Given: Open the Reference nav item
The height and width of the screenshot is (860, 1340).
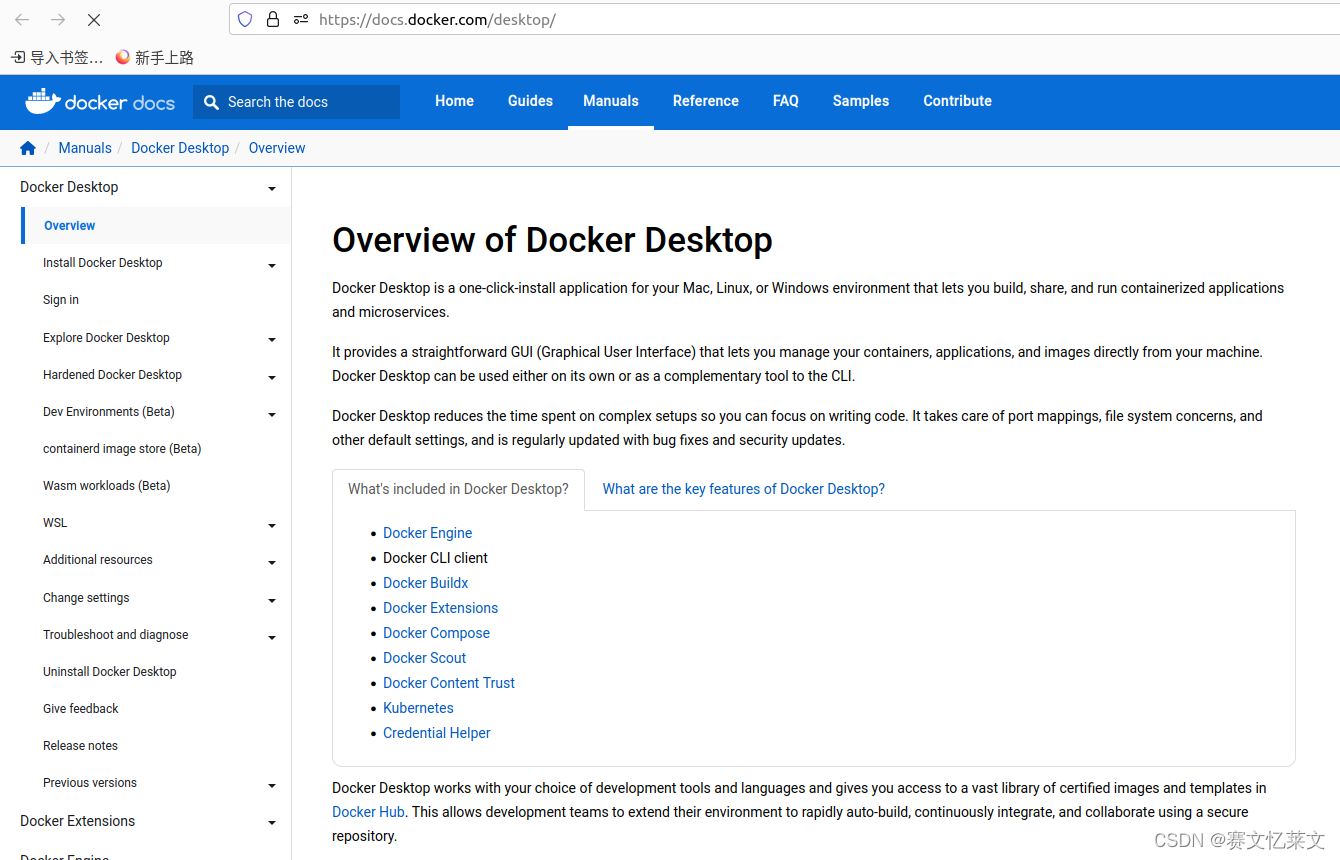Looking at the screenshot, I should coord(706,101).
